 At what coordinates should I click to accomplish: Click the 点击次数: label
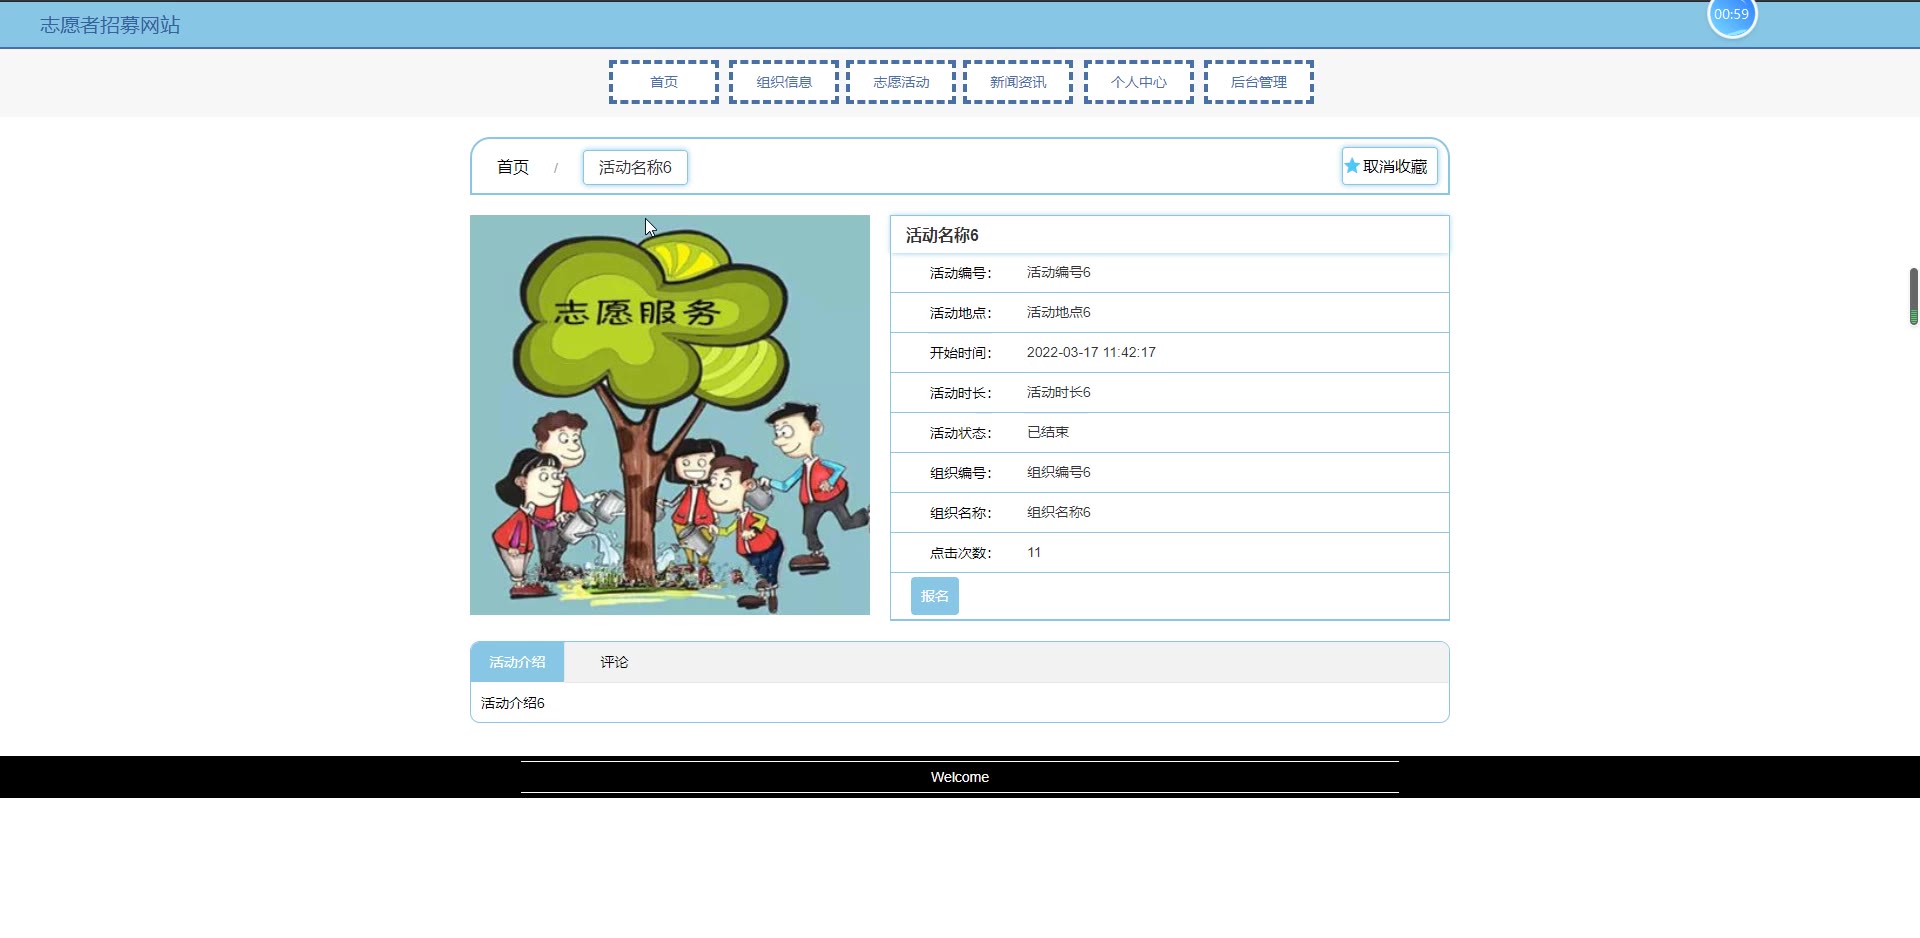pos(960,553)
